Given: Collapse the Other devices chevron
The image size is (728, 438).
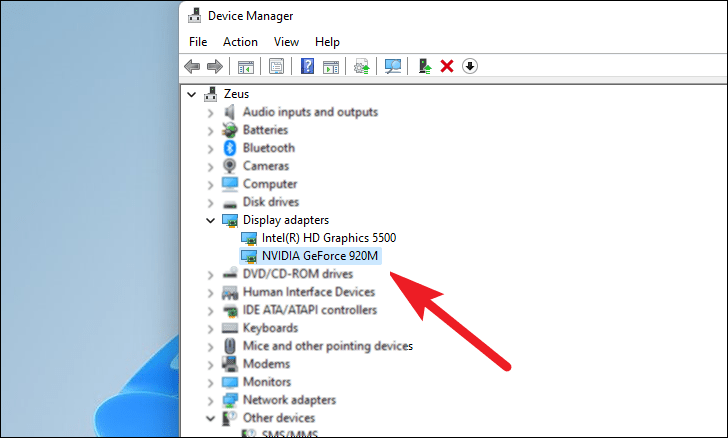Looking at the screenshot, I should coord(210,418).
